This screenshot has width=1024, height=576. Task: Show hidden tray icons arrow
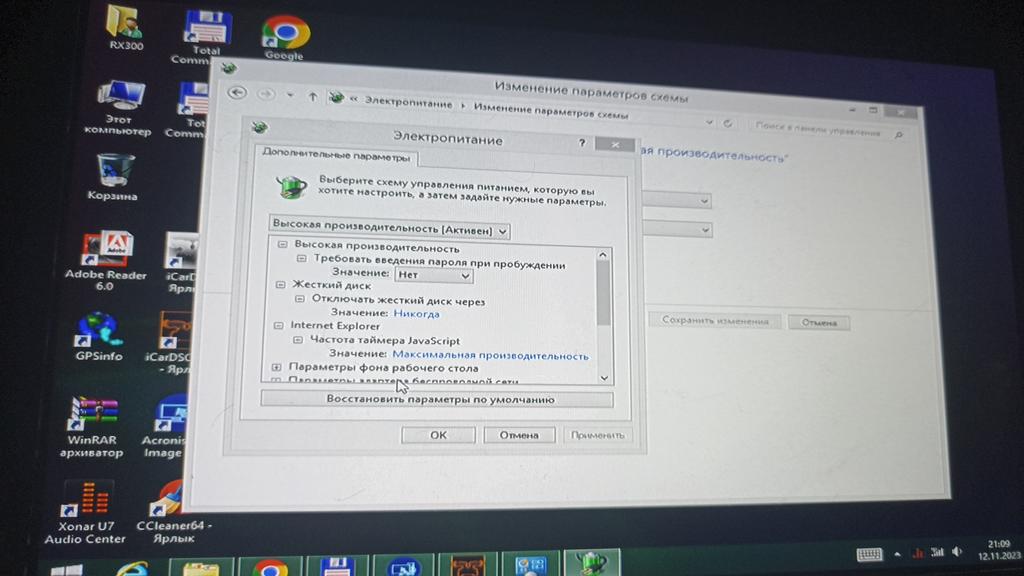[x=897, y=554]
